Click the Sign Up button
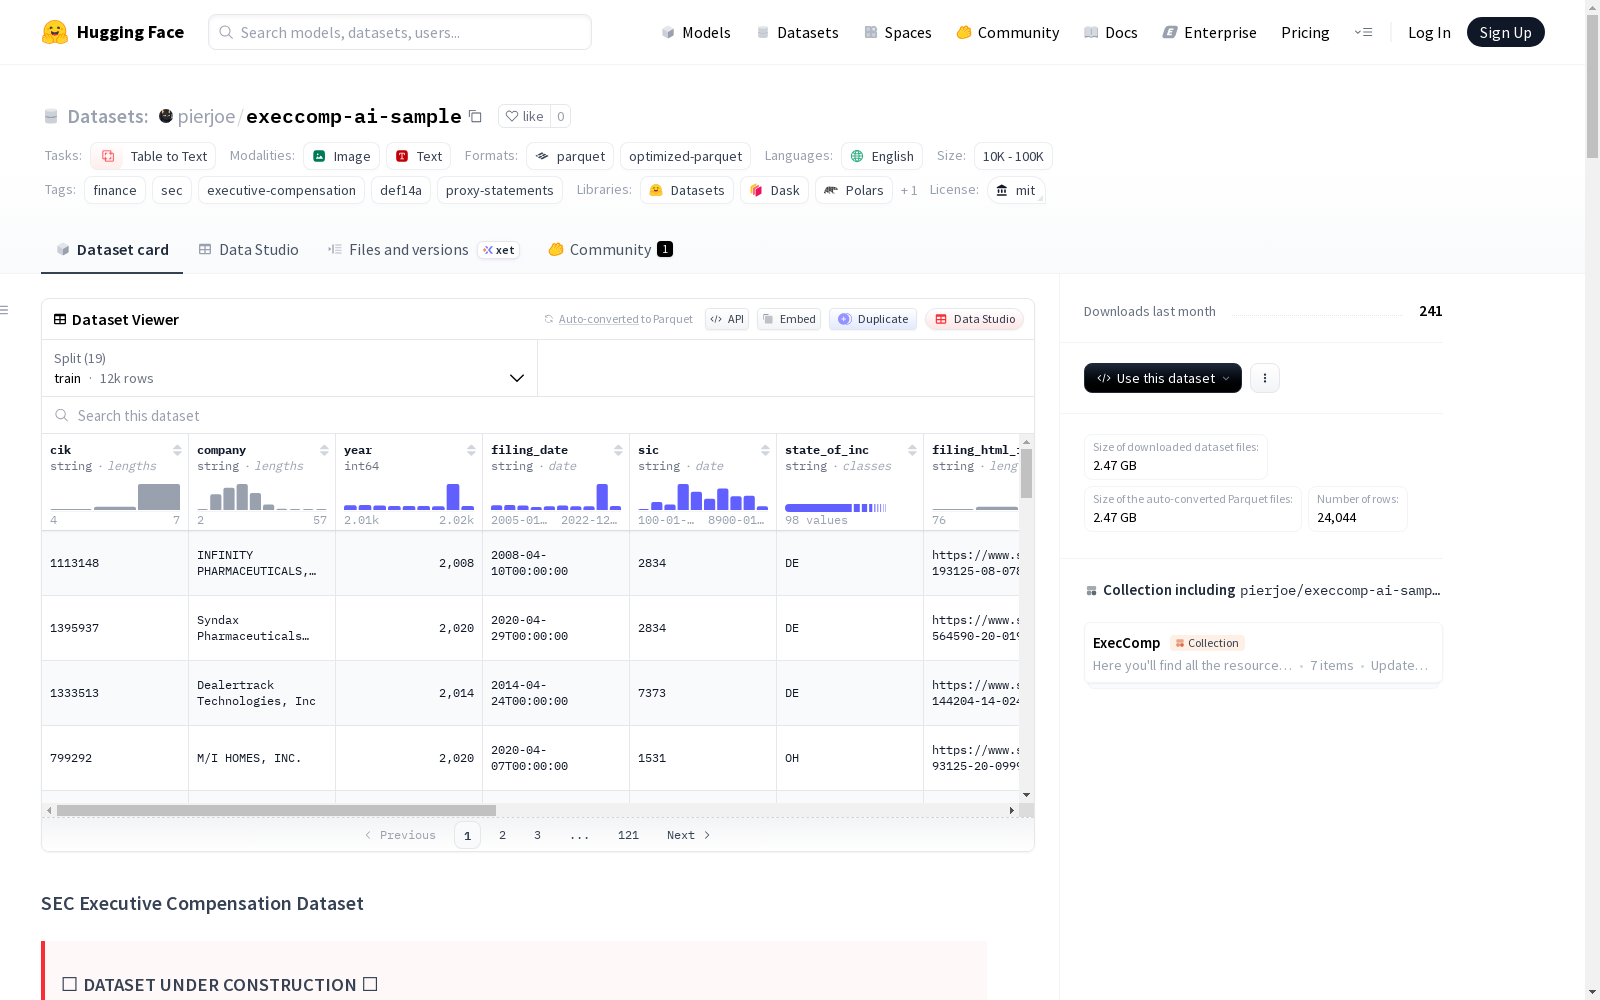The width and height of the screenshot is (1600, 1000). 1505,32
